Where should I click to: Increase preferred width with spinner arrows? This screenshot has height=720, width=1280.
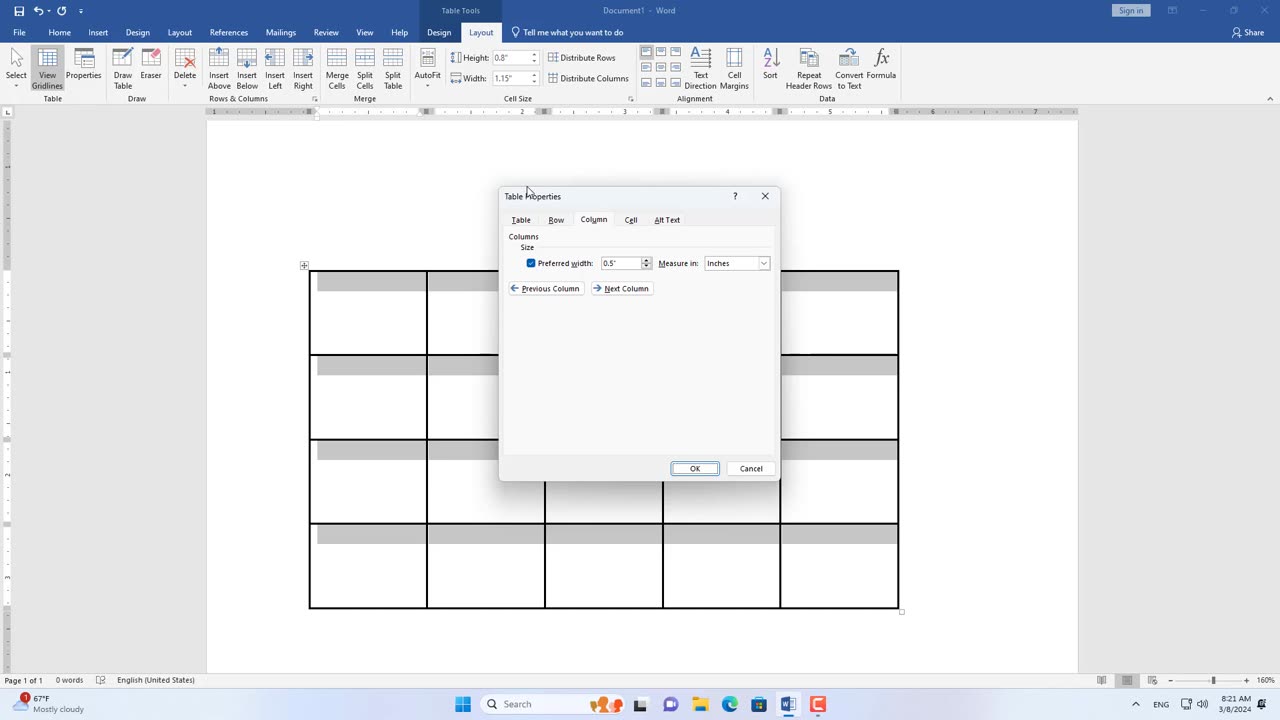[x=646, y=260]
